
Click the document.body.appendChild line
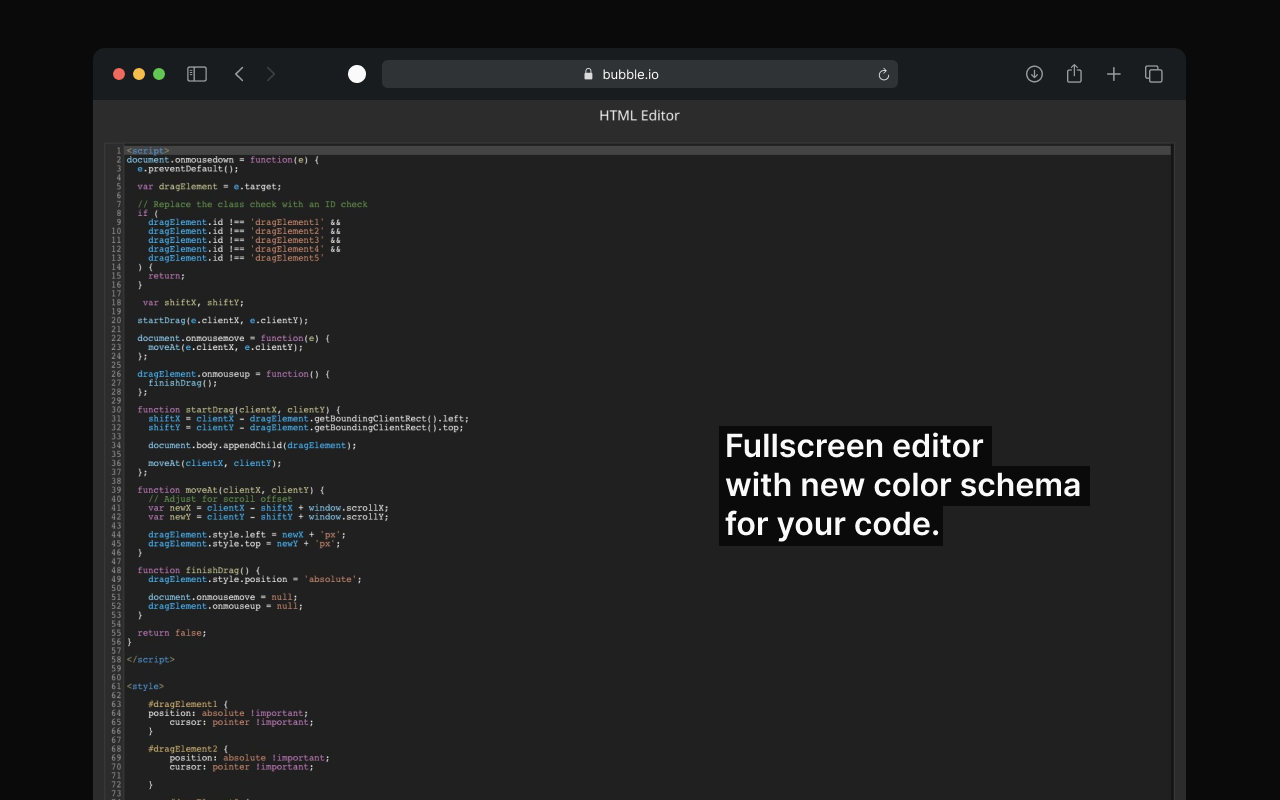(x=252, y=445)
